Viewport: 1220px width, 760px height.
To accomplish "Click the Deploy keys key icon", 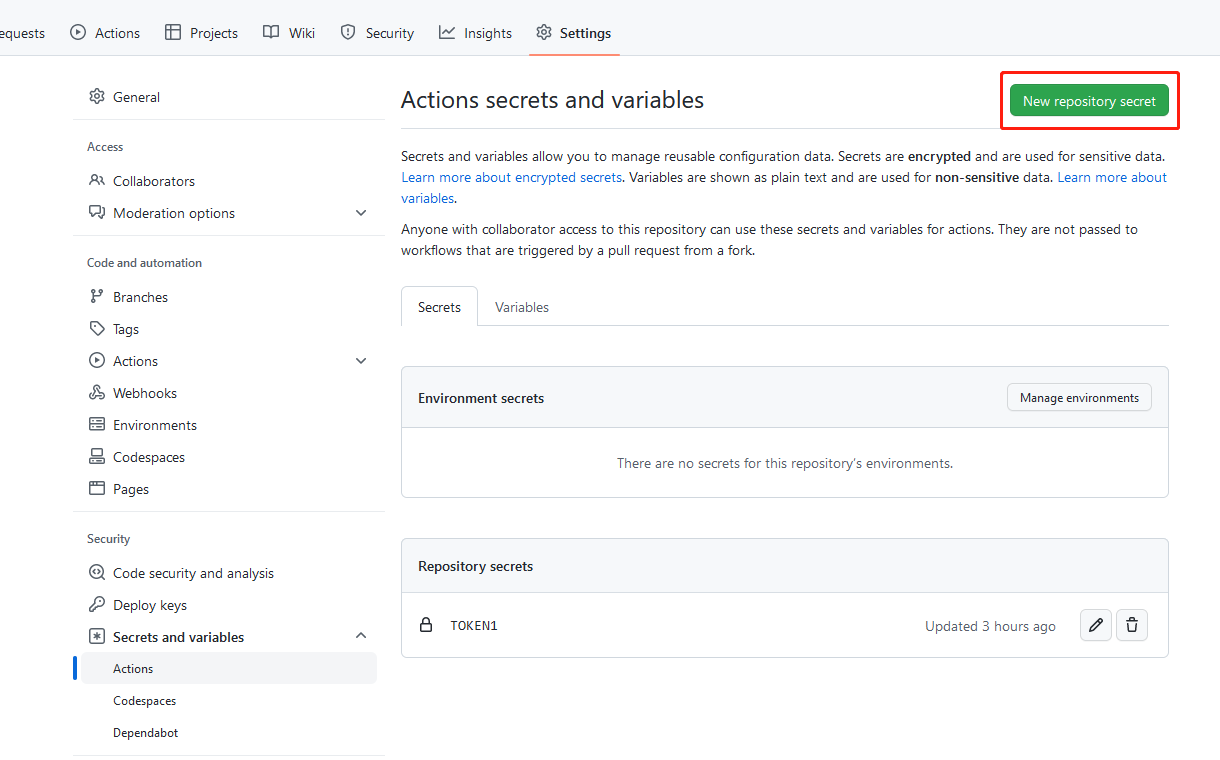I will coord(97,605).
